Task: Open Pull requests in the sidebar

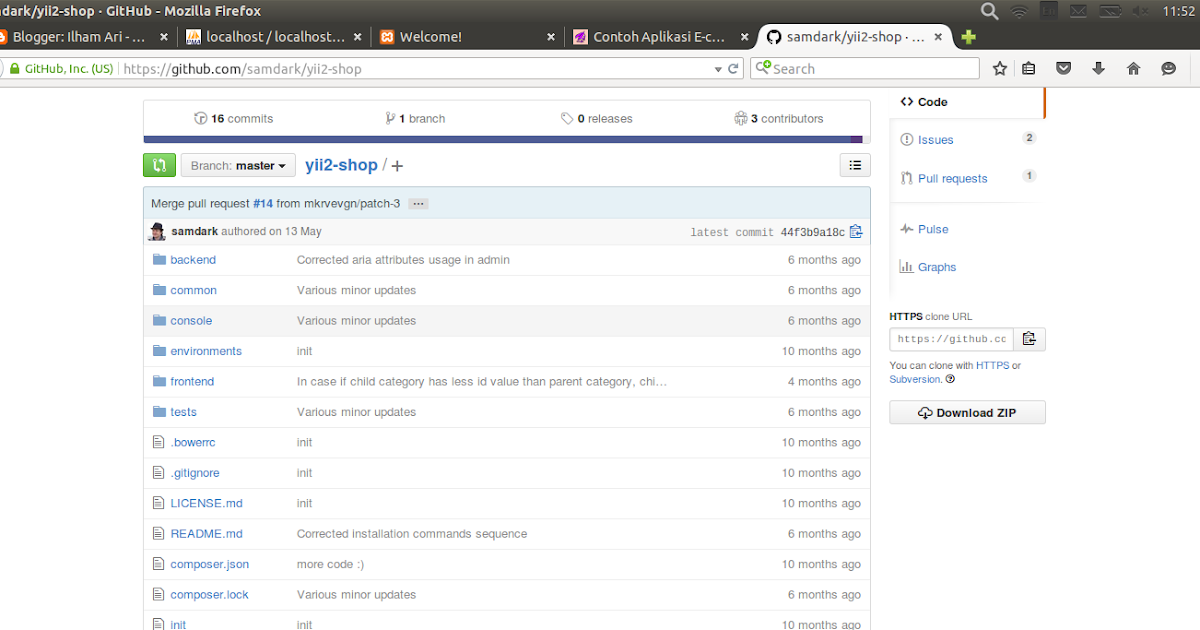Action: tap(944, 179)
